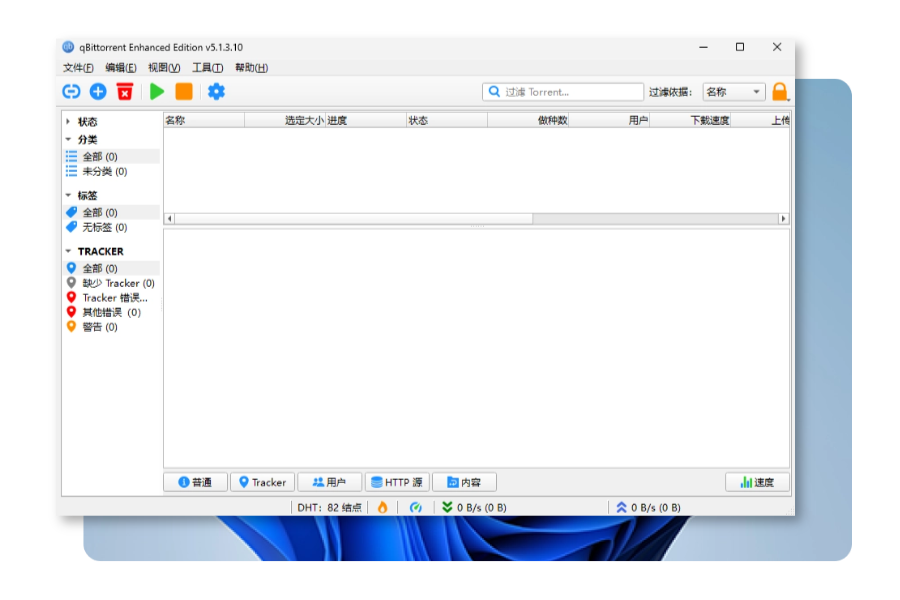Open the 视图(V) menu
Screen dimensions: 900x600
click(x=164, y=68)
